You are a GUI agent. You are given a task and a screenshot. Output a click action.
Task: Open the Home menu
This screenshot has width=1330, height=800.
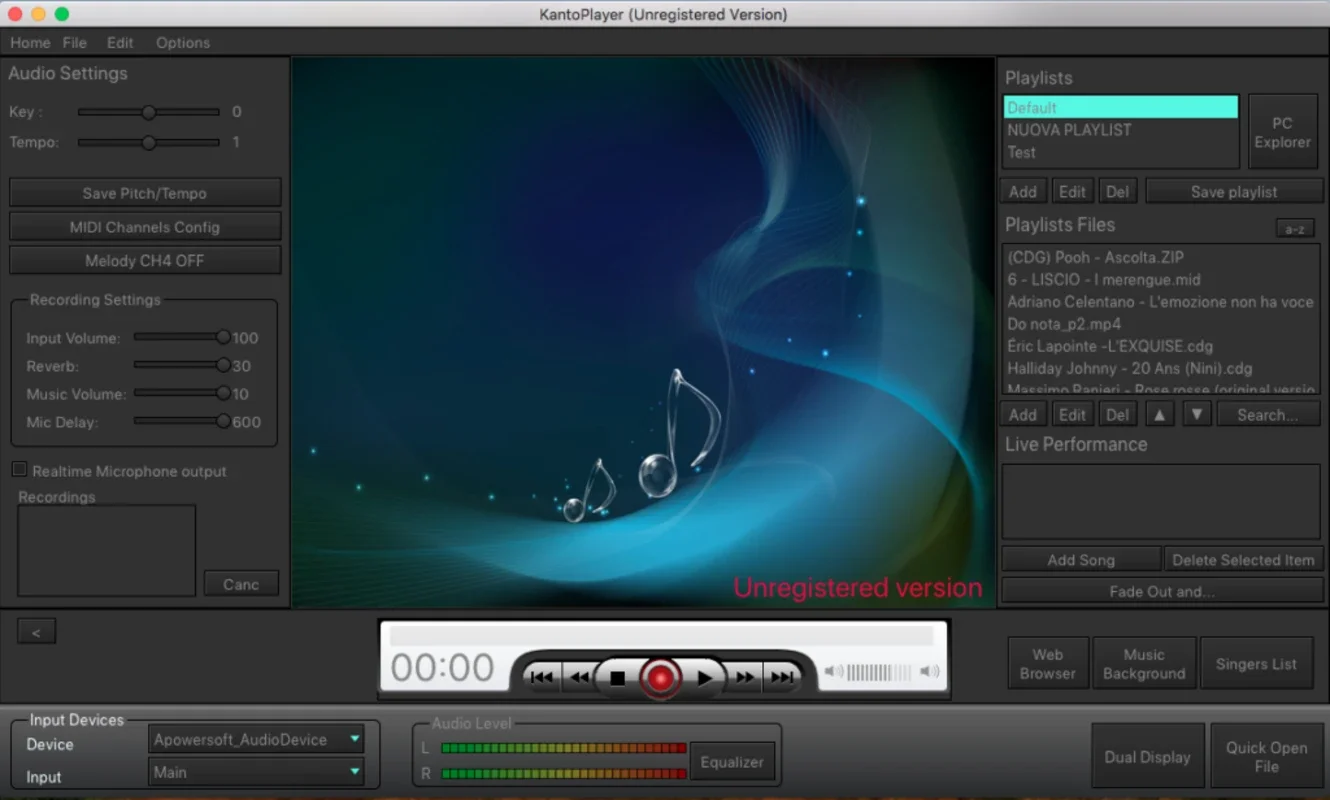point(30,43)
